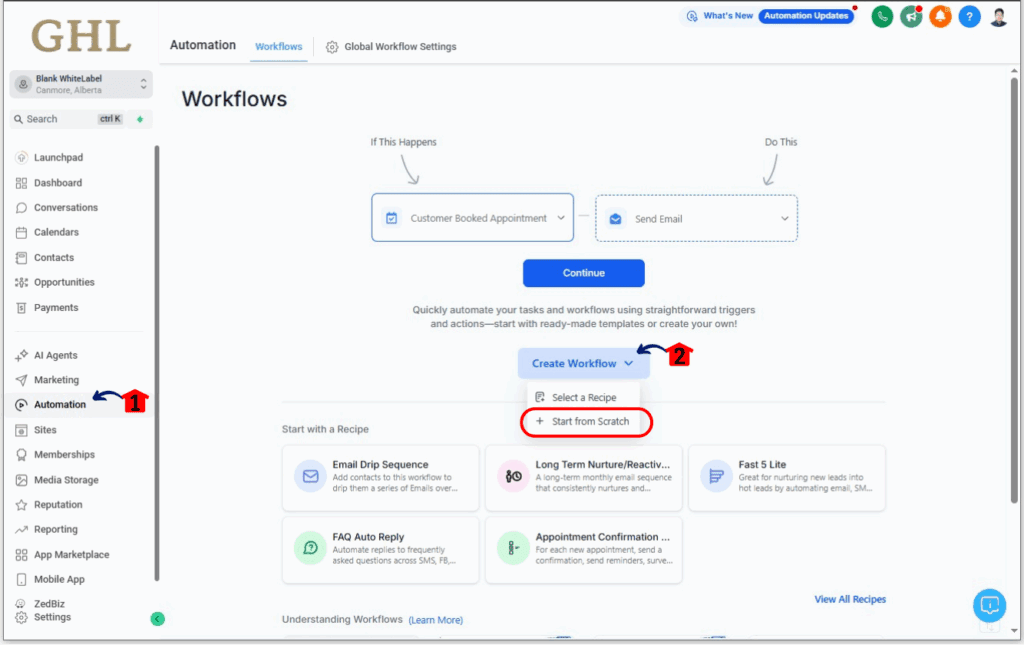This screenshot has height=645, width=1024.
Task: Click the App Marketplace icon
Action: pos(22,555)
